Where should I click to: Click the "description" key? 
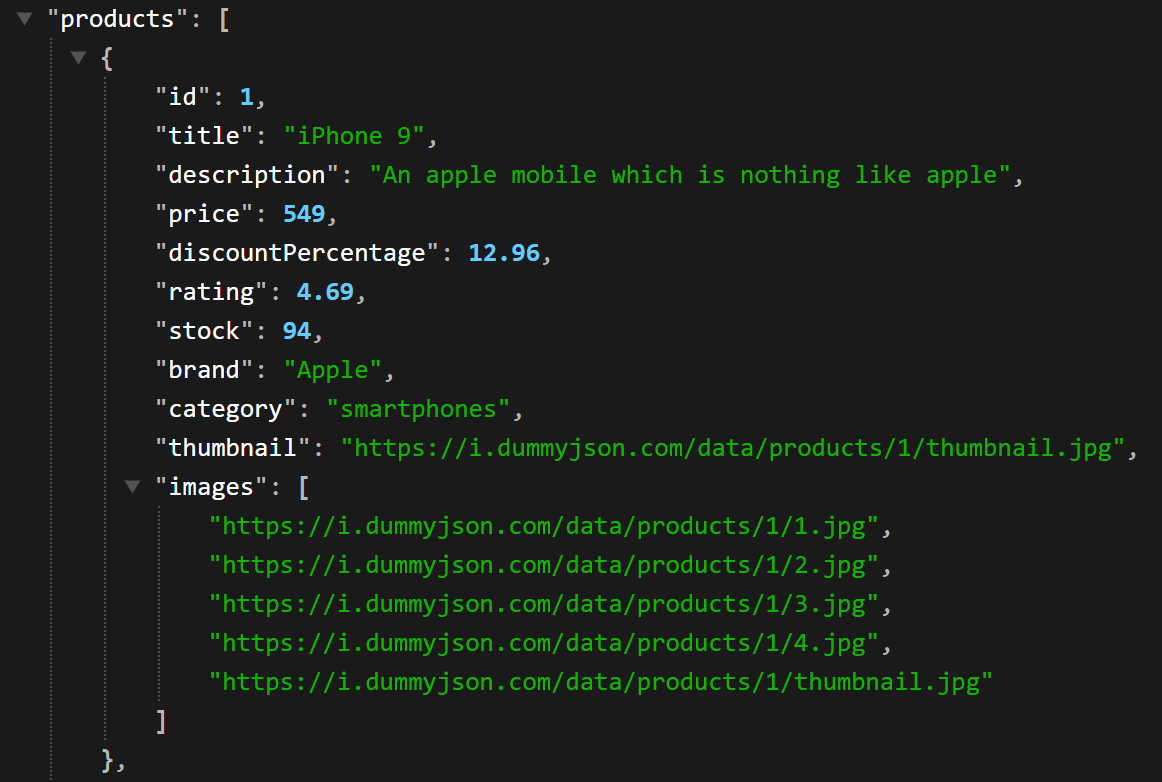click(x=247, y=175)
